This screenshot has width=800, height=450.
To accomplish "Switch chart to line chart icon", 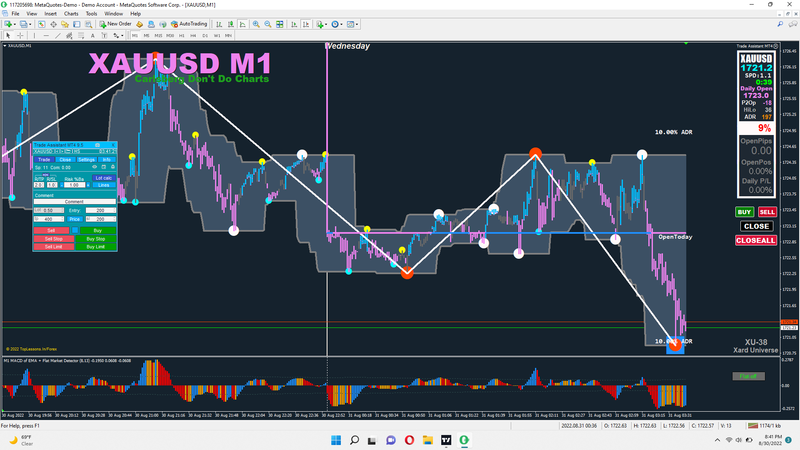I will (242, 24).
